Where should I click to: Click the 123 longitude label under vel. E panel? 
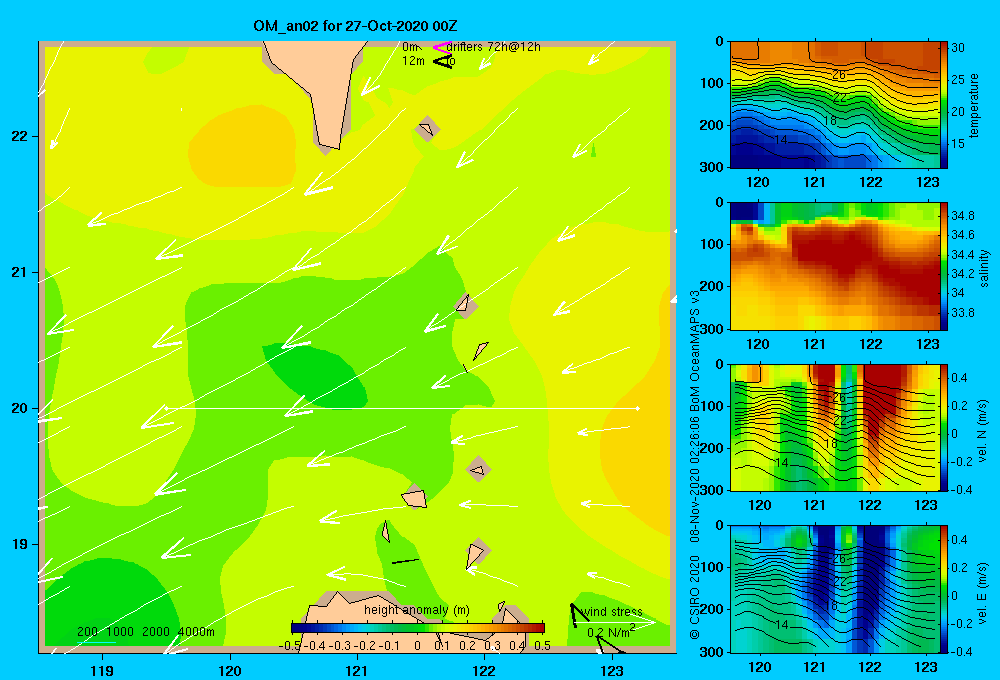pos(927,667)
